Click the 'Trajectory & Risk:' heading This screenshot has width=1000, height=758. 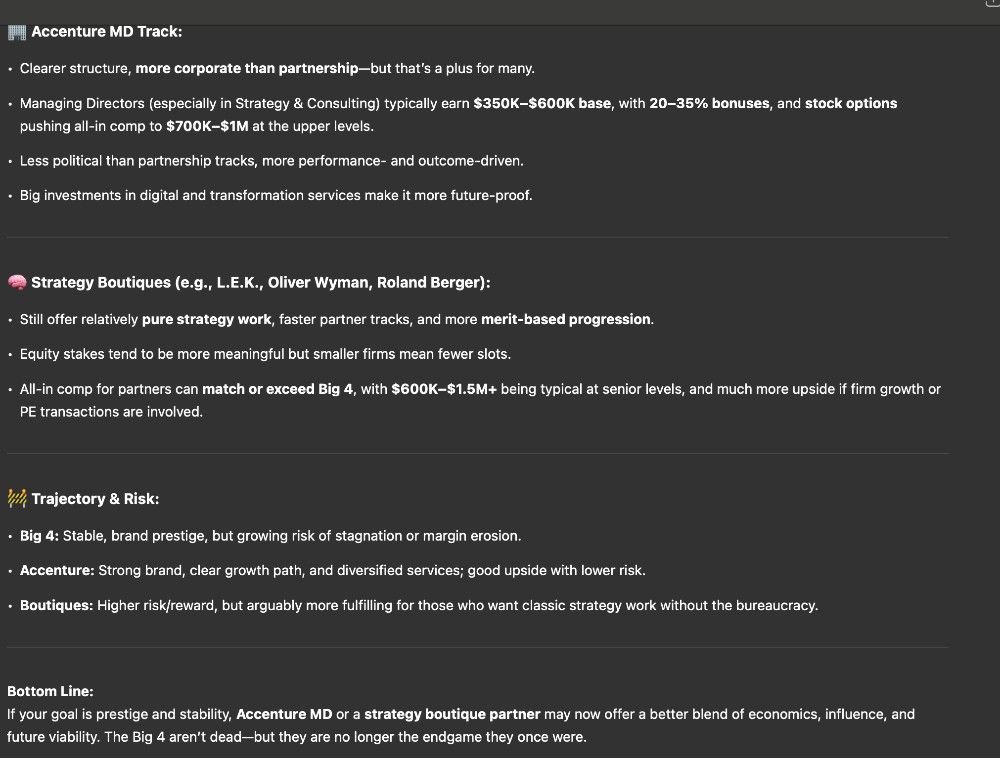(95, 499)
